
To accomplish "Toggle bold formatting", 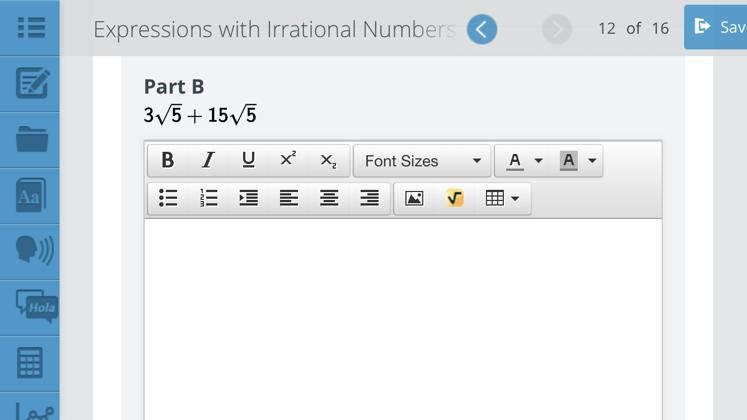I will (x=168, y=160).
